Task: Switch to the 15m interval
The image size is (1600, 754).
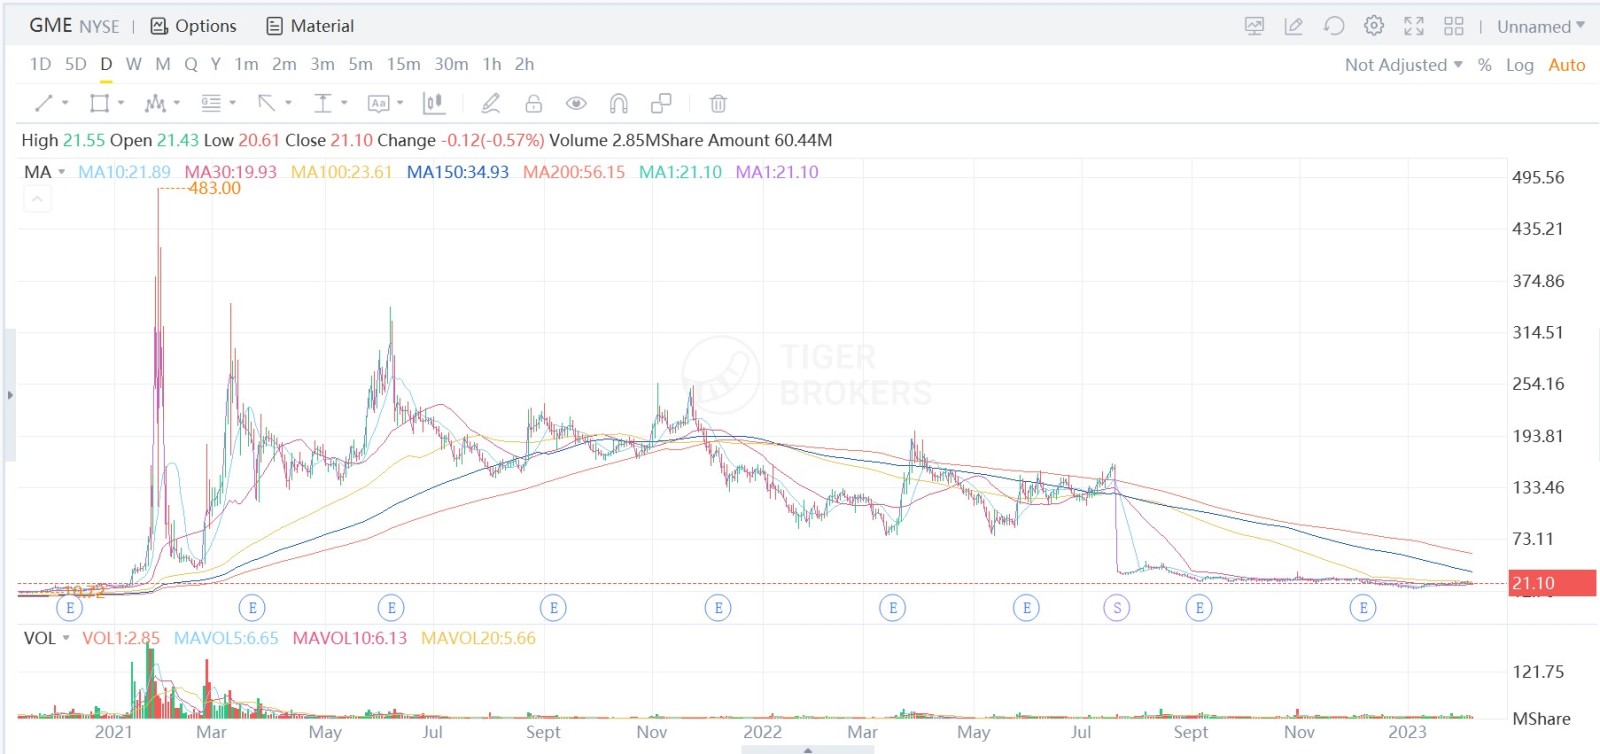Action: tap(404, 64)
